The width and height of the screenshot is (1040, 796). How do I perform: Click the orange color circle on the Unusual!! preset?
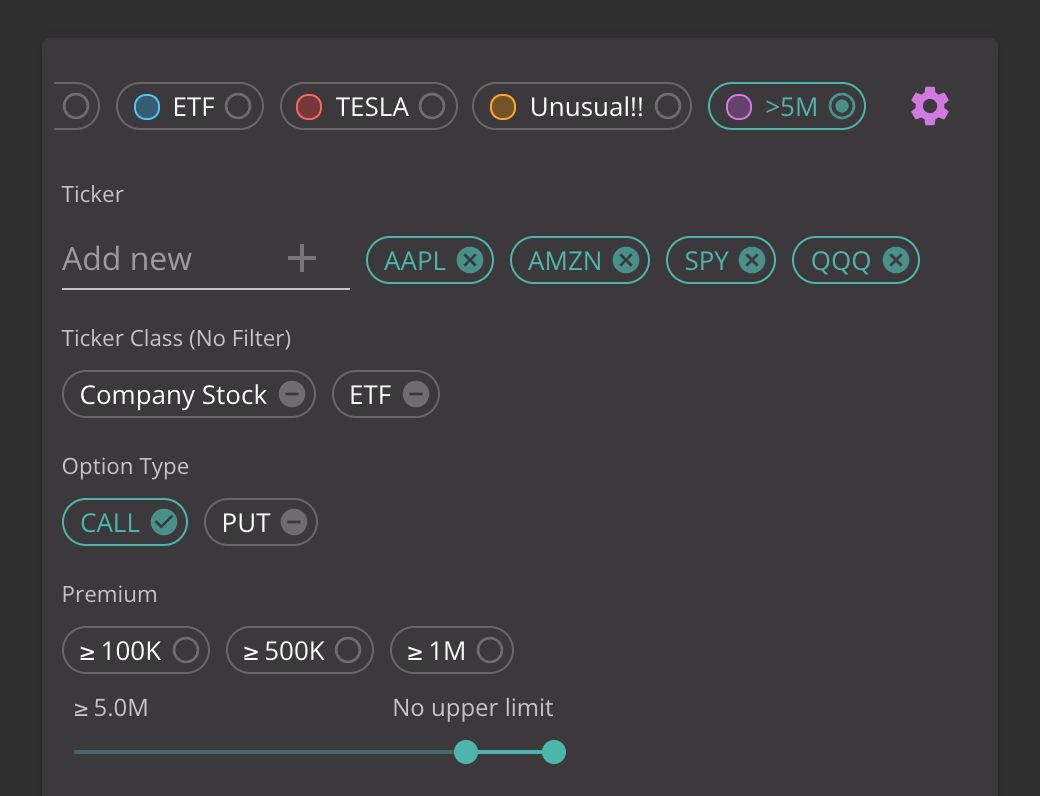(503, 107)
